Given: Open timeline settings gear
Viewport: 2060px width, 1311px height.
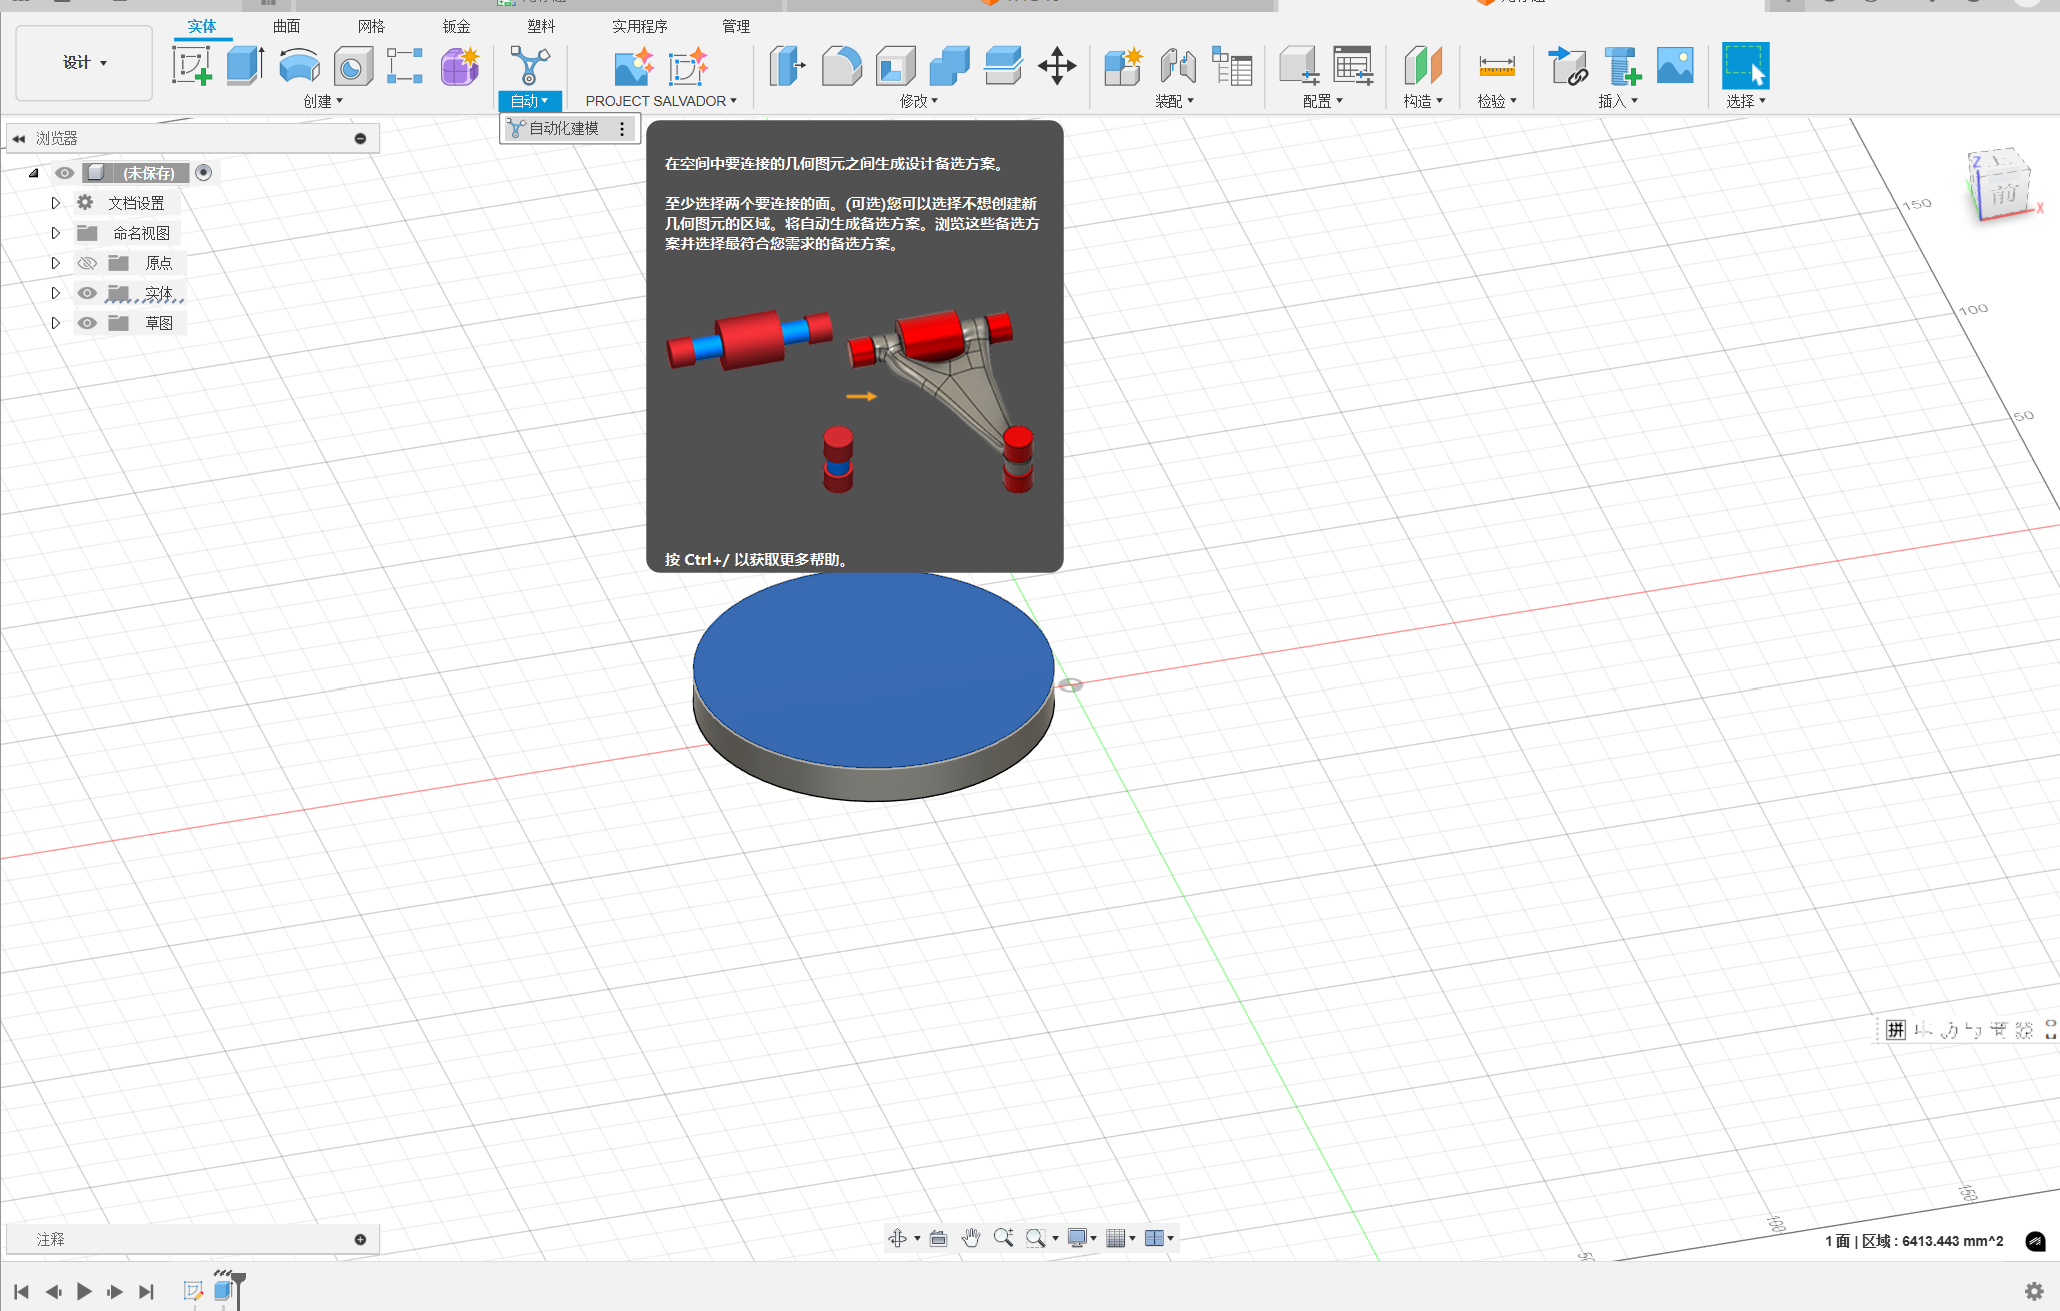Looking at the screenshot, I should coord(2034,1291).
